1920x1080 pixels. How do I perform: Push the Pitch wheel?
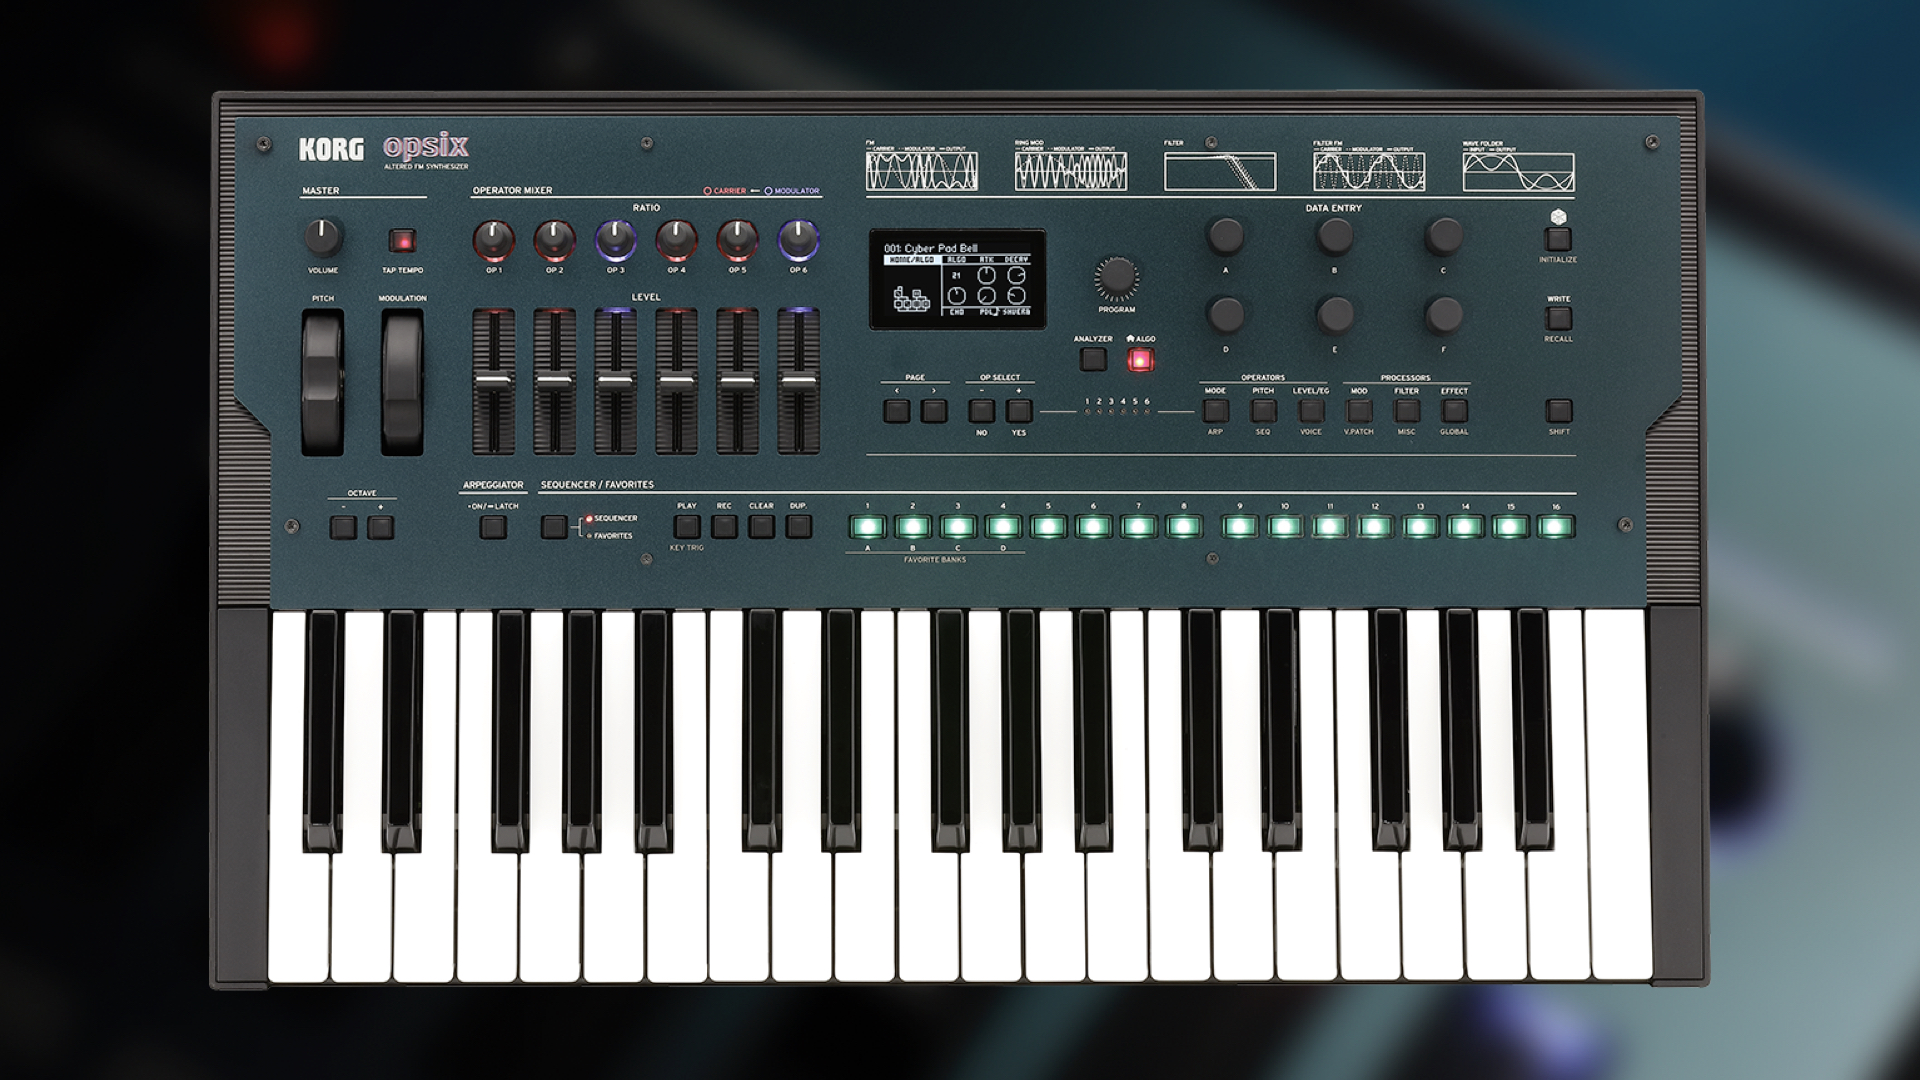[322, 383]
